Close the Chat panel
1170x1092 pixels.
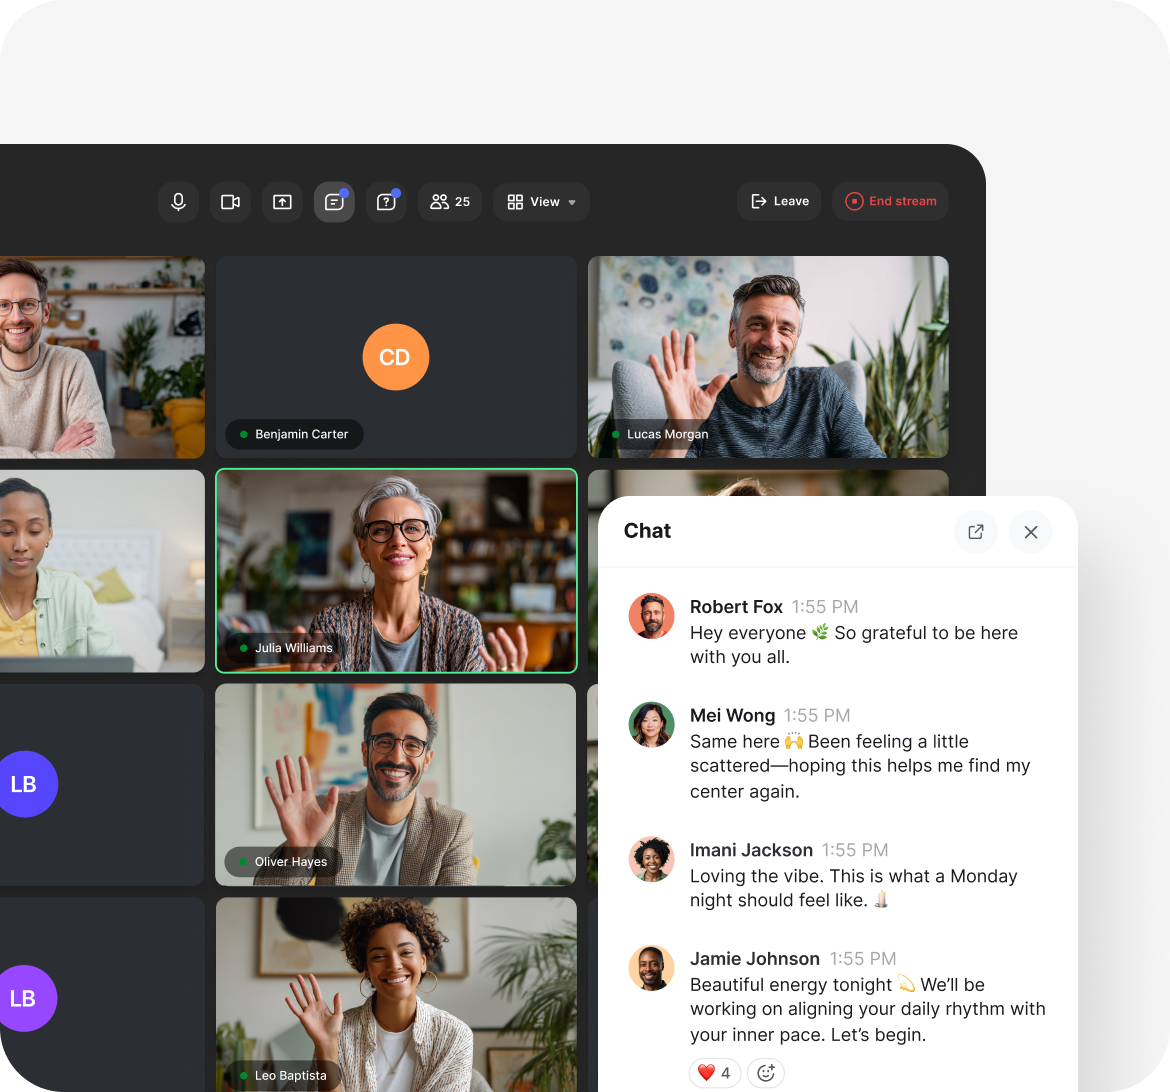[1031, 532]
